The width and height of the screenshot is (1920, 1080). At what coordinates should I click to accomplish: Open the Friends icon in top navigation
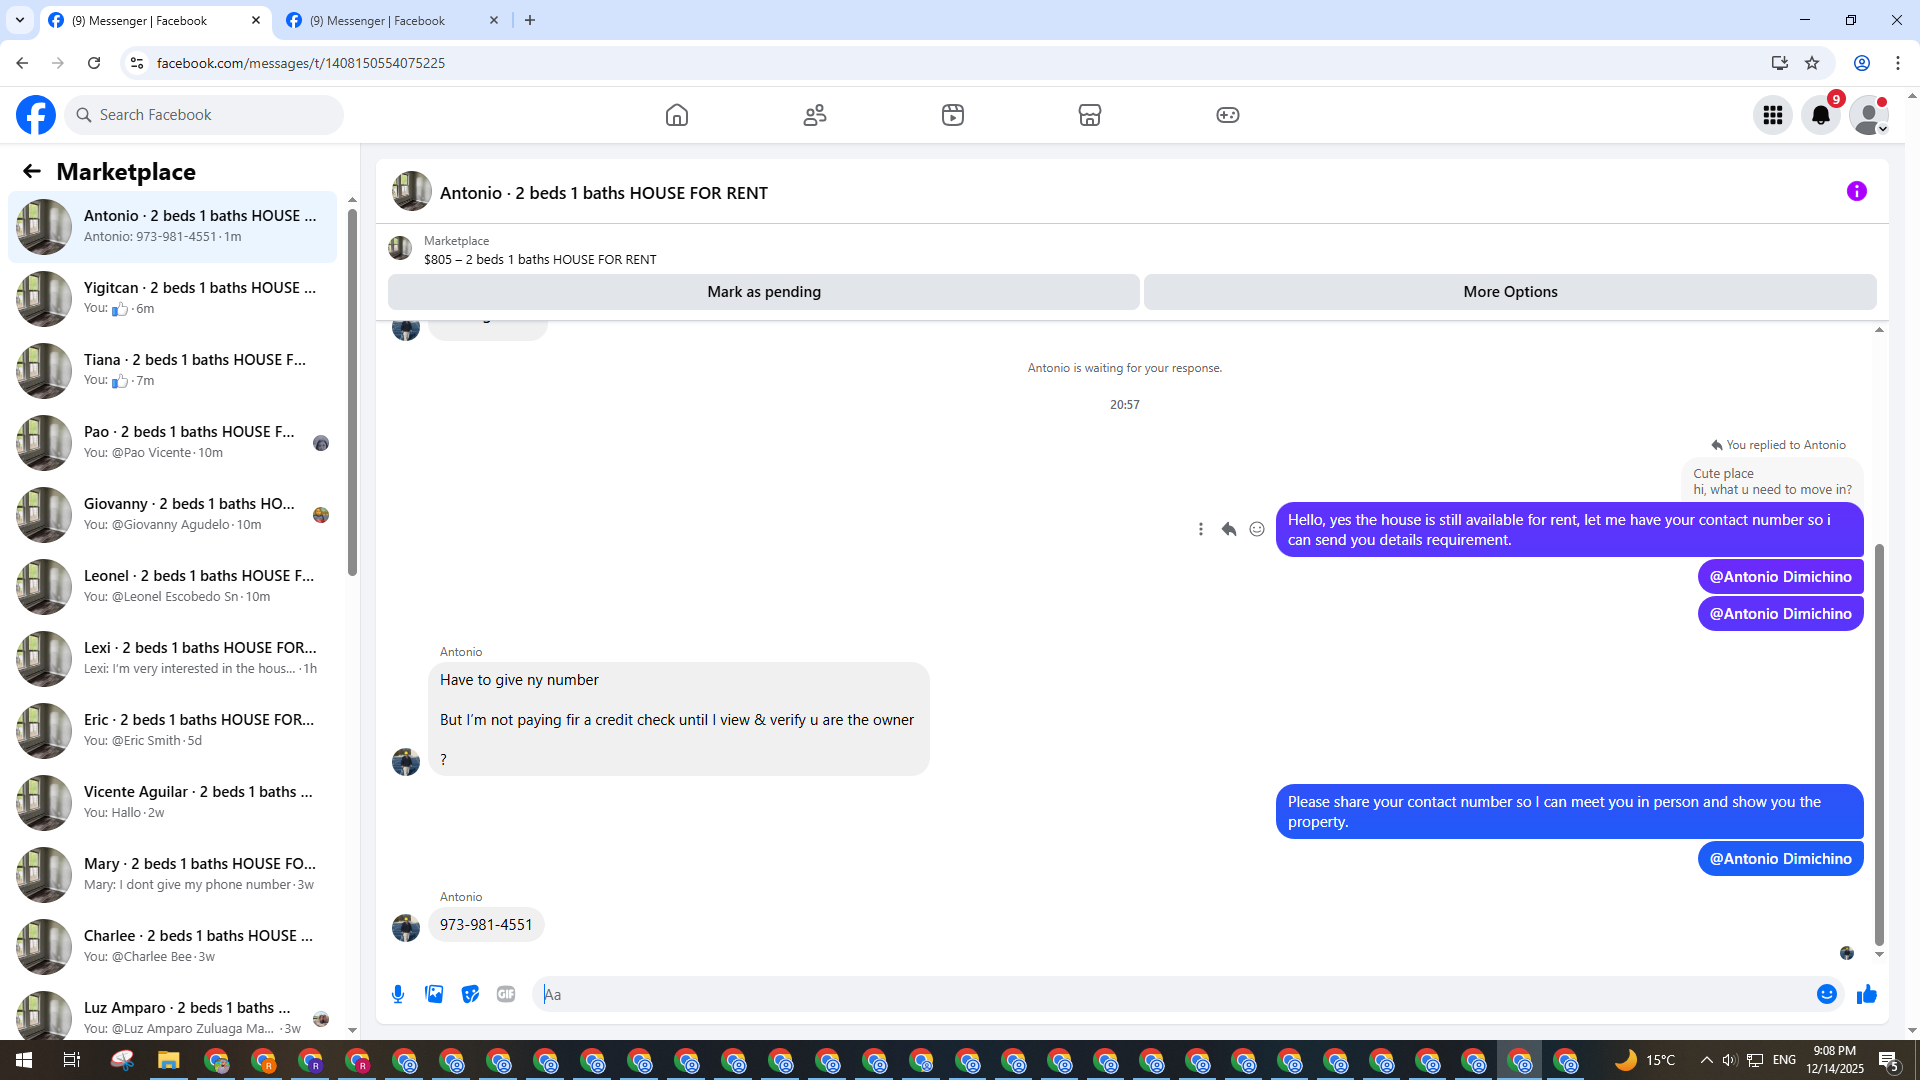(815, 115)
